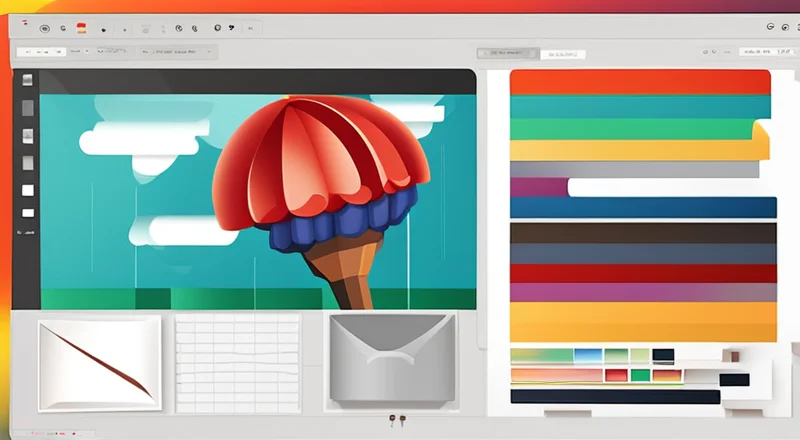Viewport: 800px width, 440px height.
Task: Click the purple slider bar in color panel
Action: tap(539, 187)
